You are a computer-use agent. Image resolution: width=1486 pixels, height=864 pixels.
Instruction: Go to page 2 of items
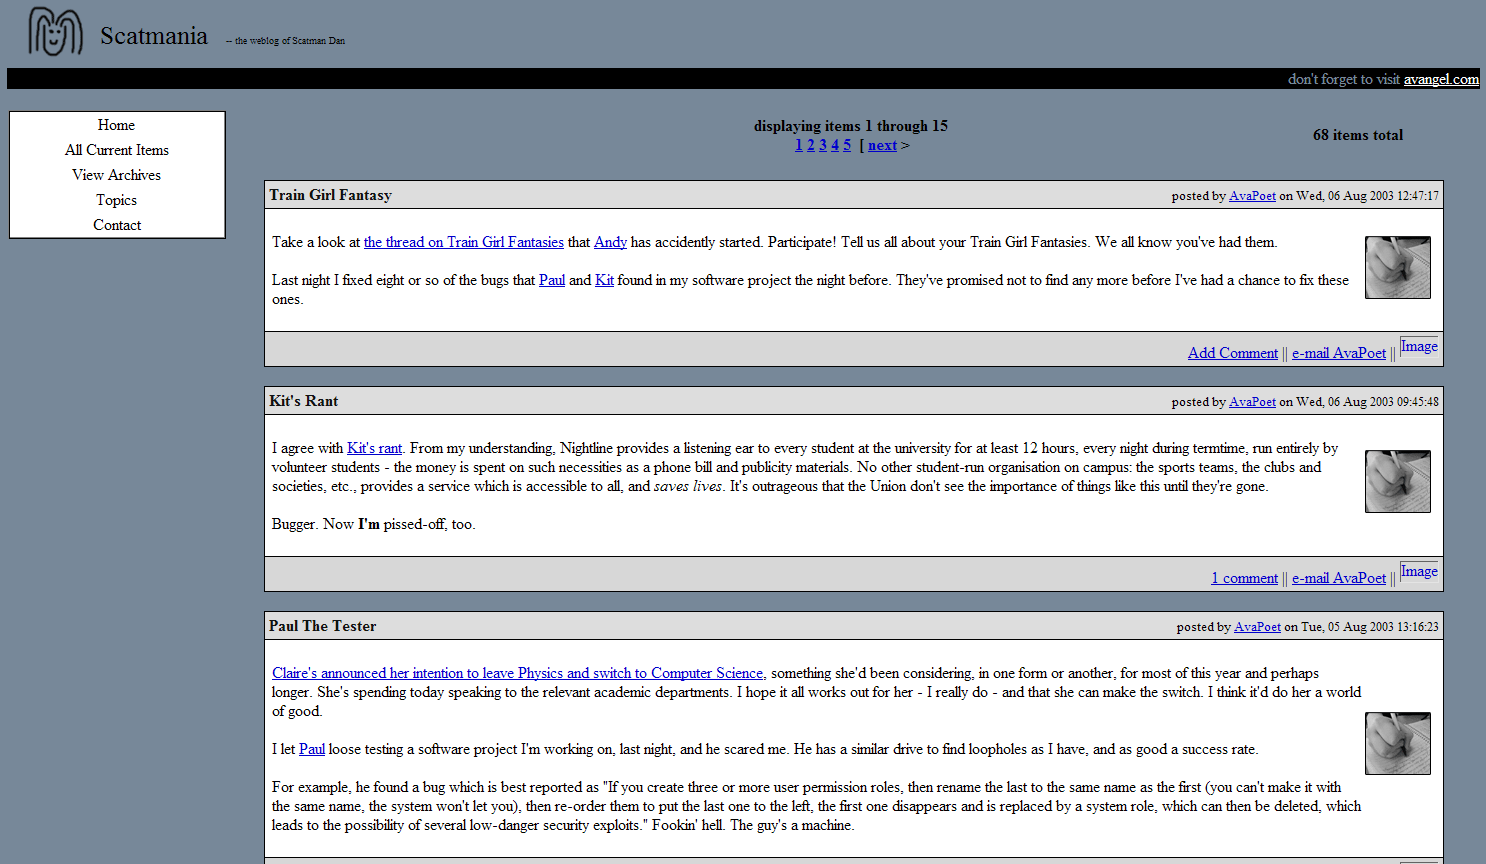click(811, 145)
